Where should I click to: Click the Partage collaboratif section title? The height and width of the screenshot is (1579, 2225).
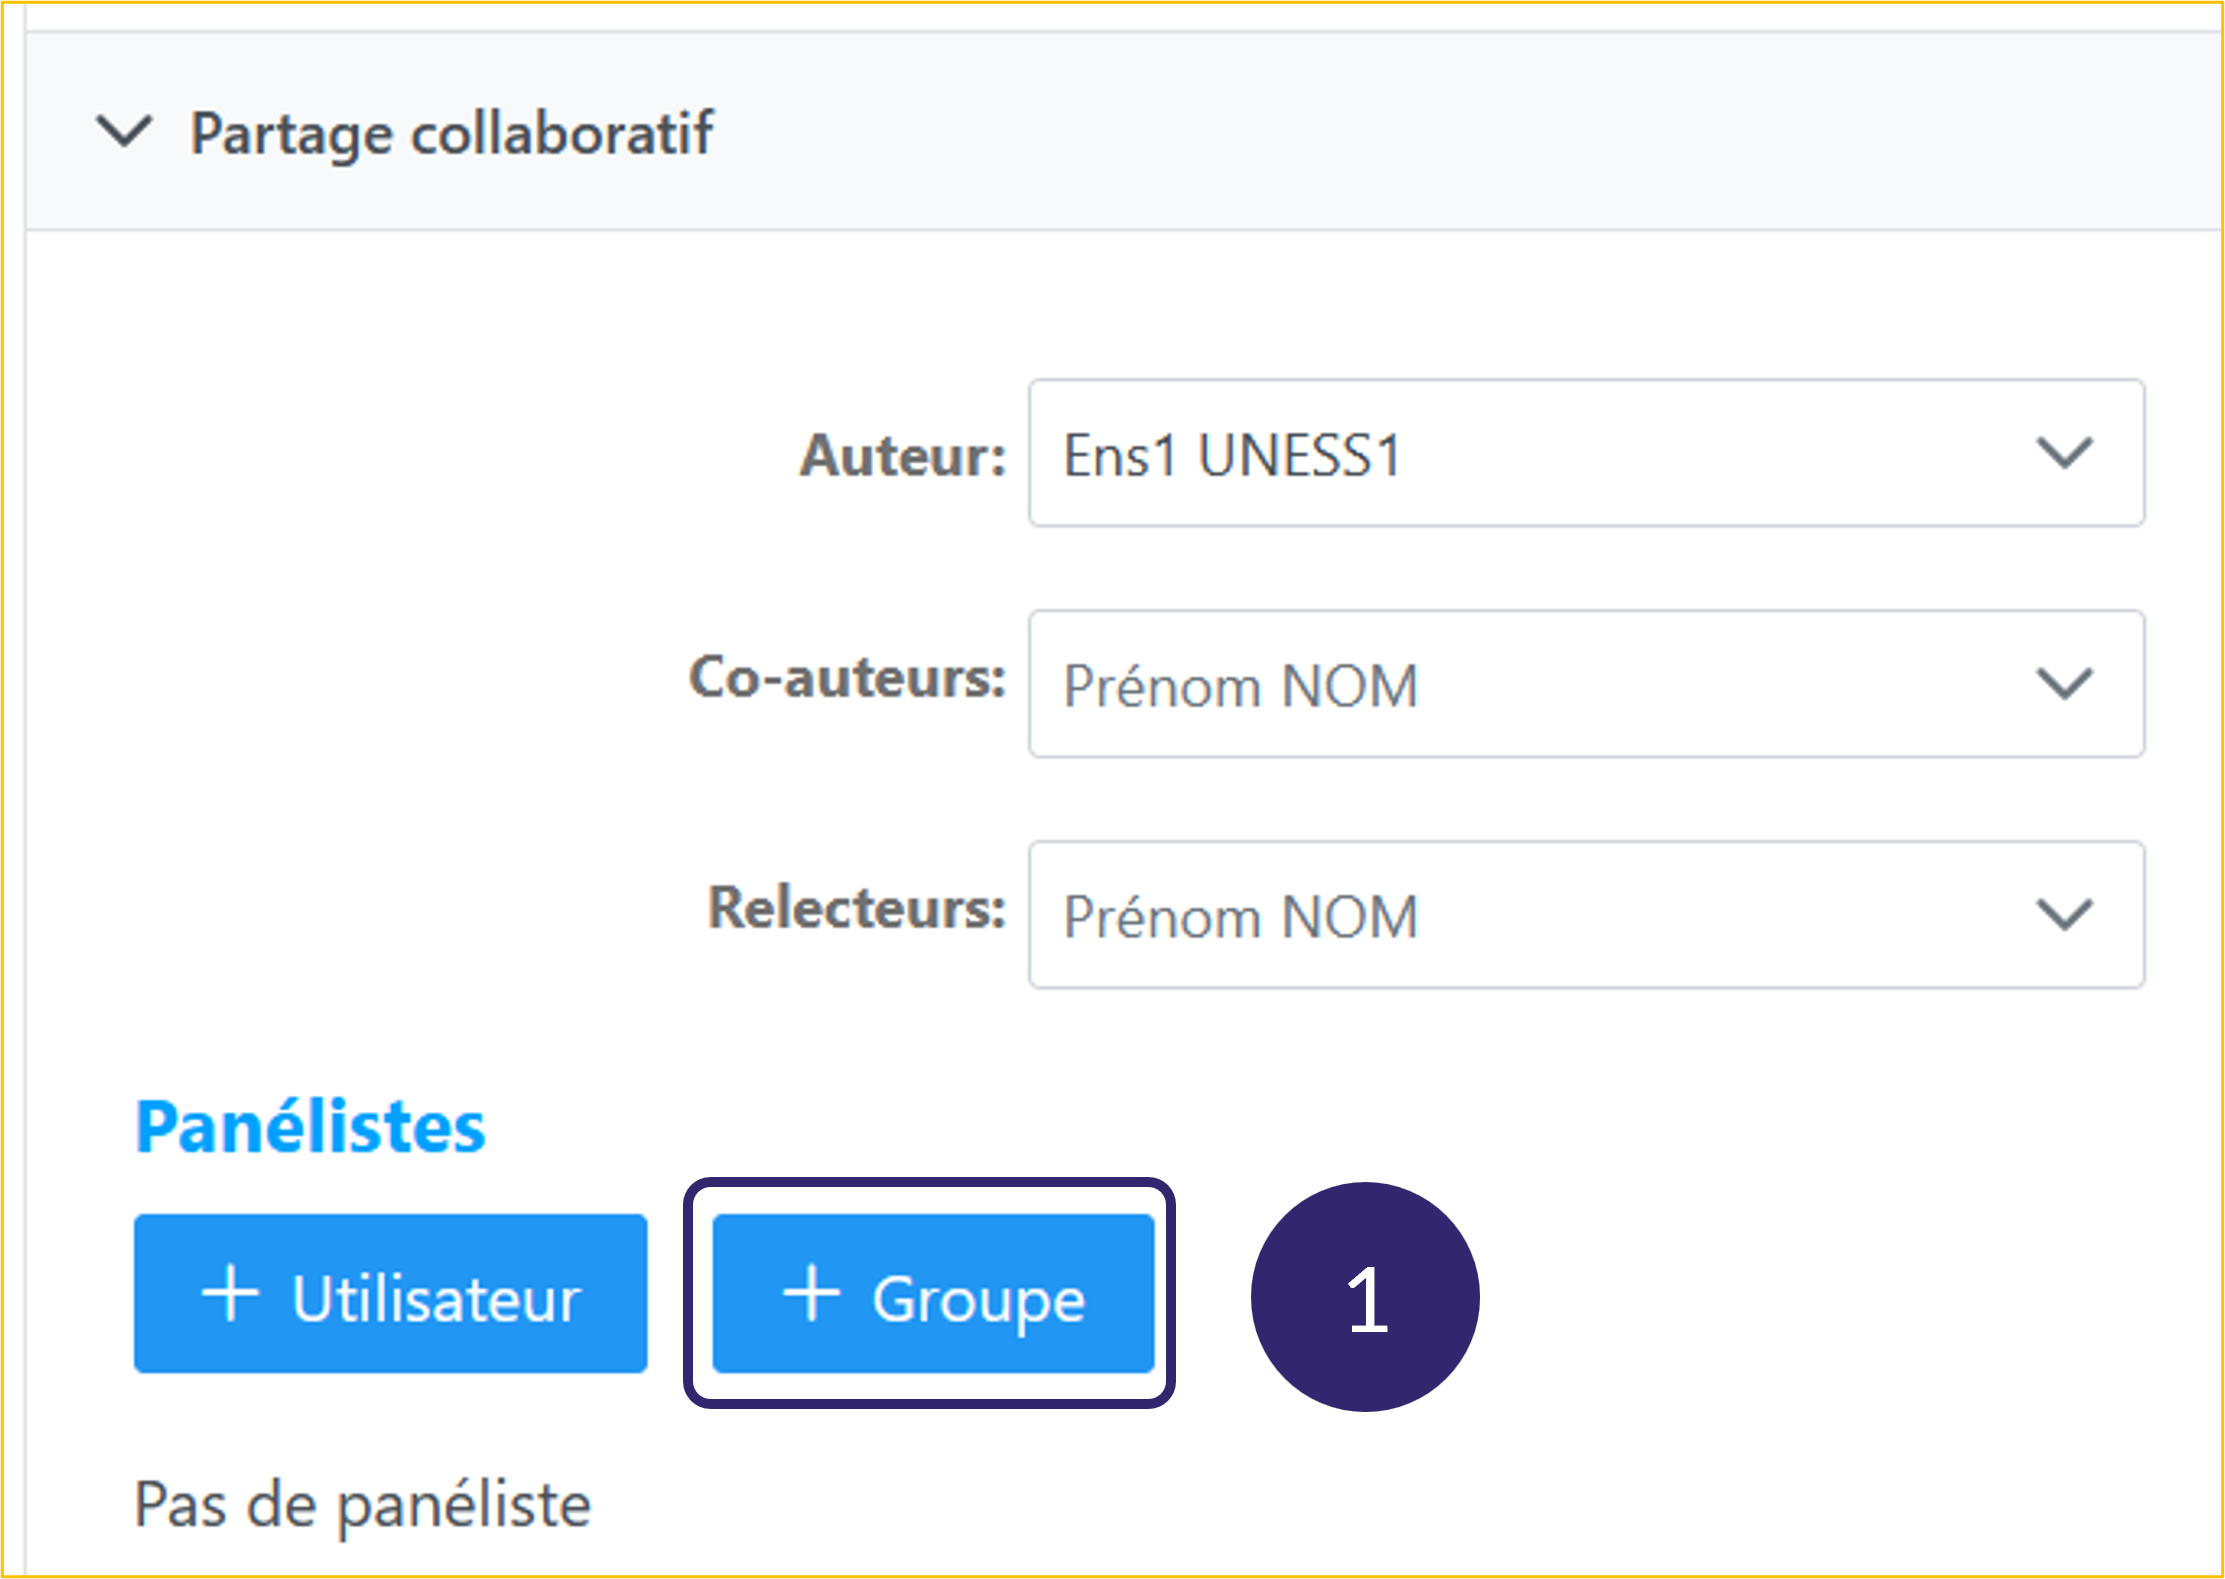[452, 133]
